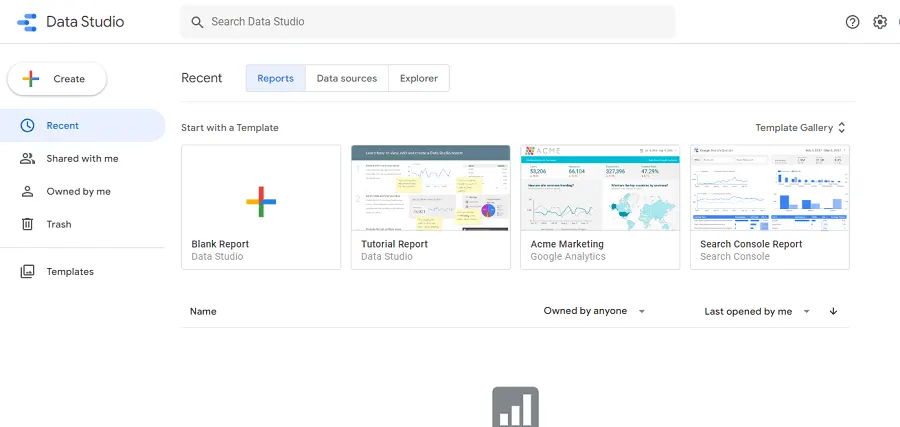Open the settings gear icon

[880, 22]
